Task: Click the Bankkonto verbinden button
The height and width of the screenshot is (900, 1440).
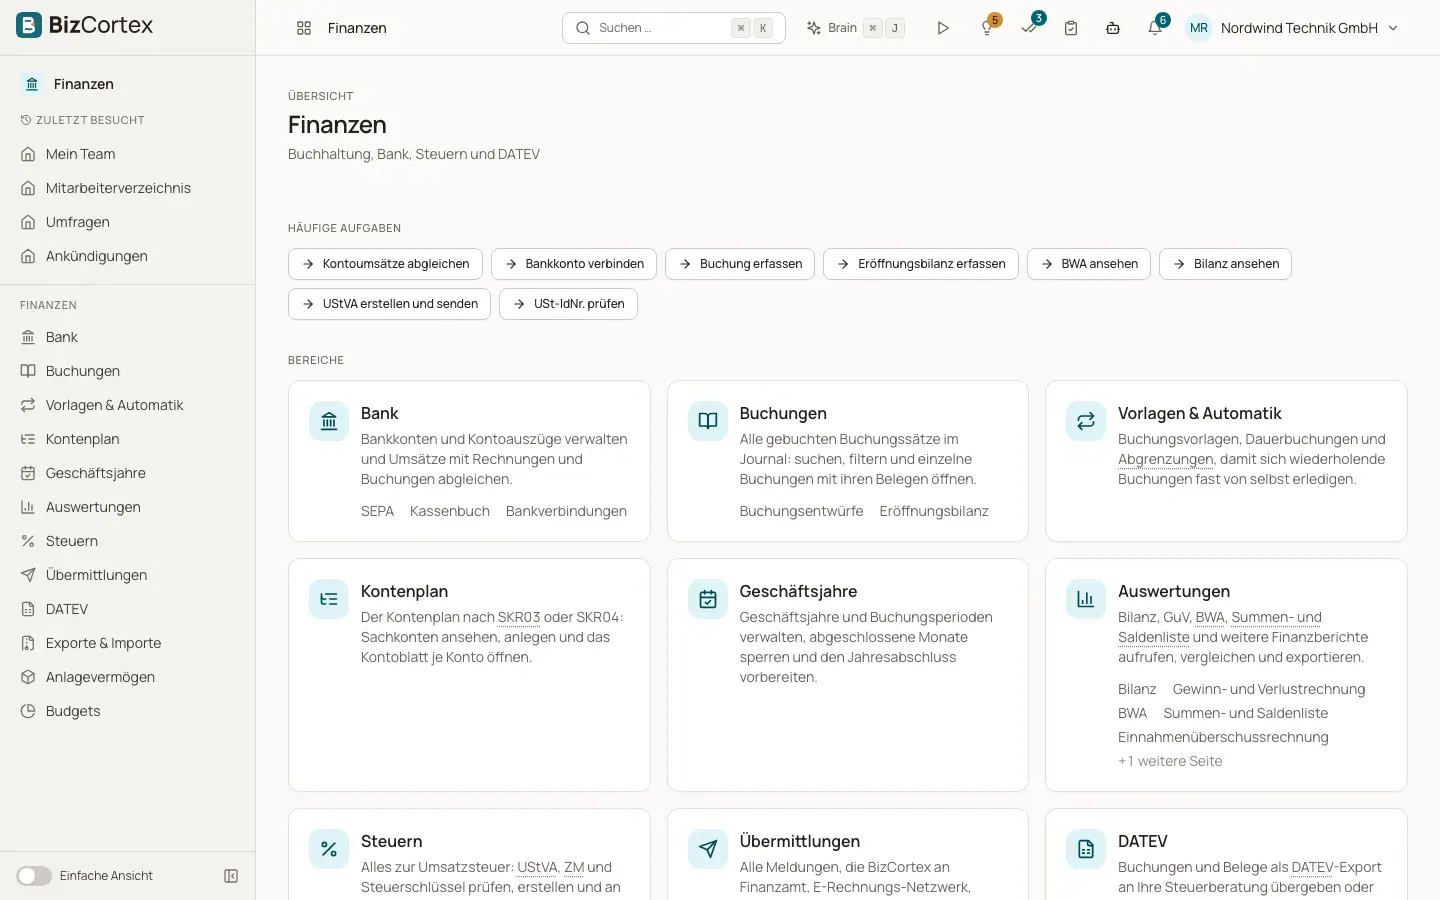Action: coord(574,264)
